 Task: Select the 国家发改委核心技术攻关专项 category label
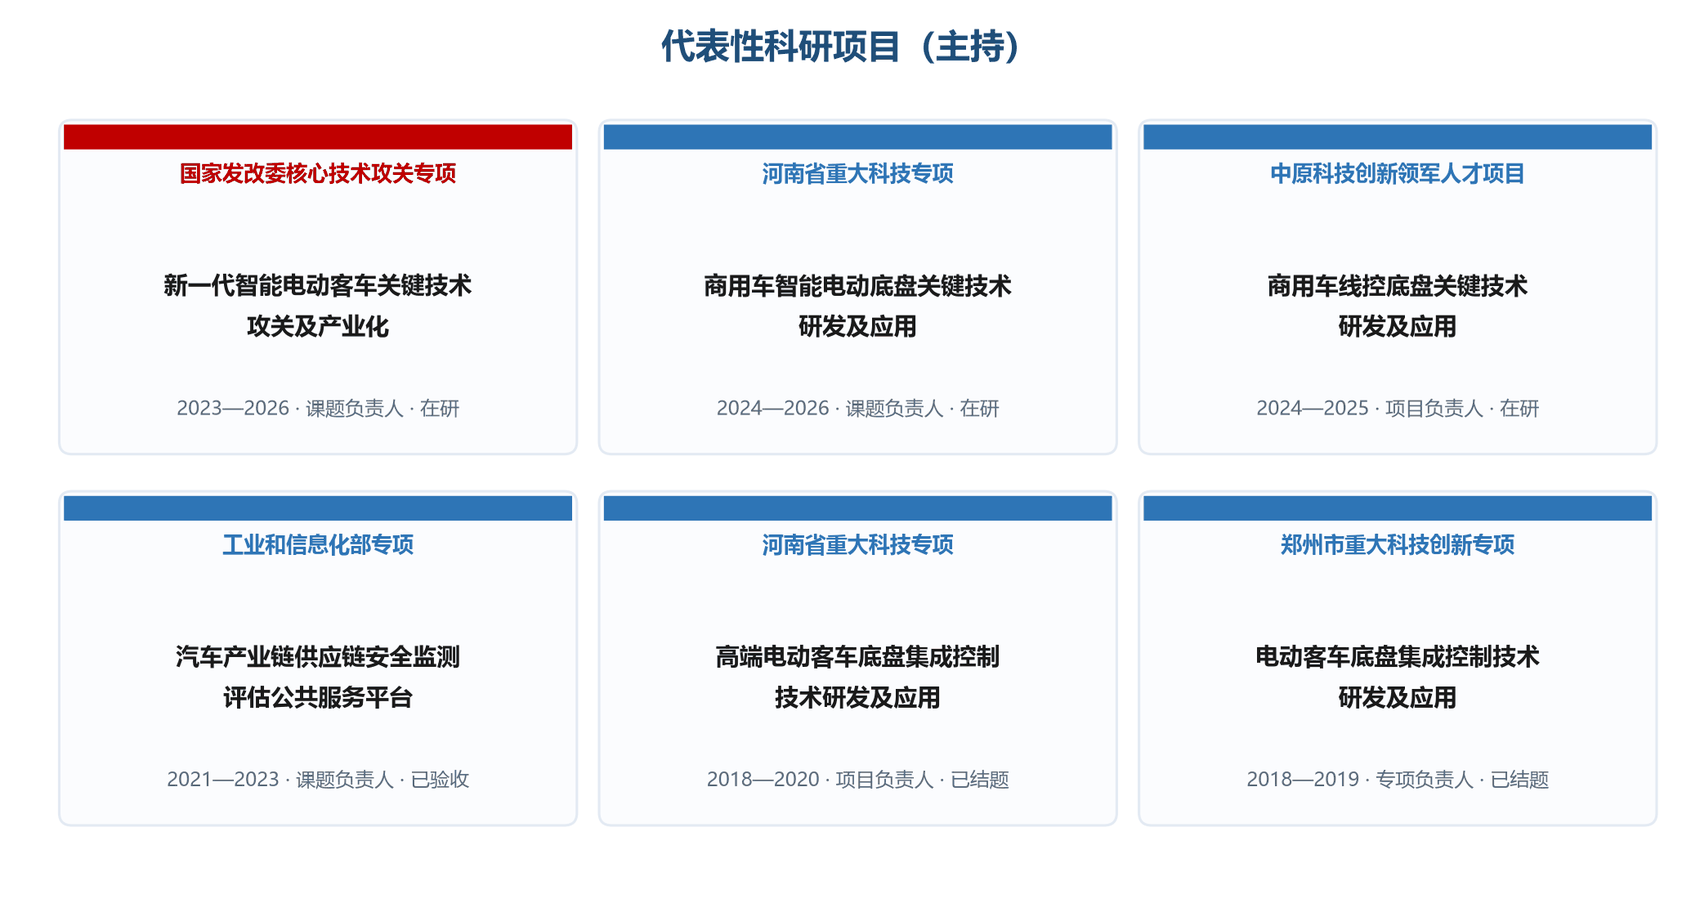pos(318,174)
